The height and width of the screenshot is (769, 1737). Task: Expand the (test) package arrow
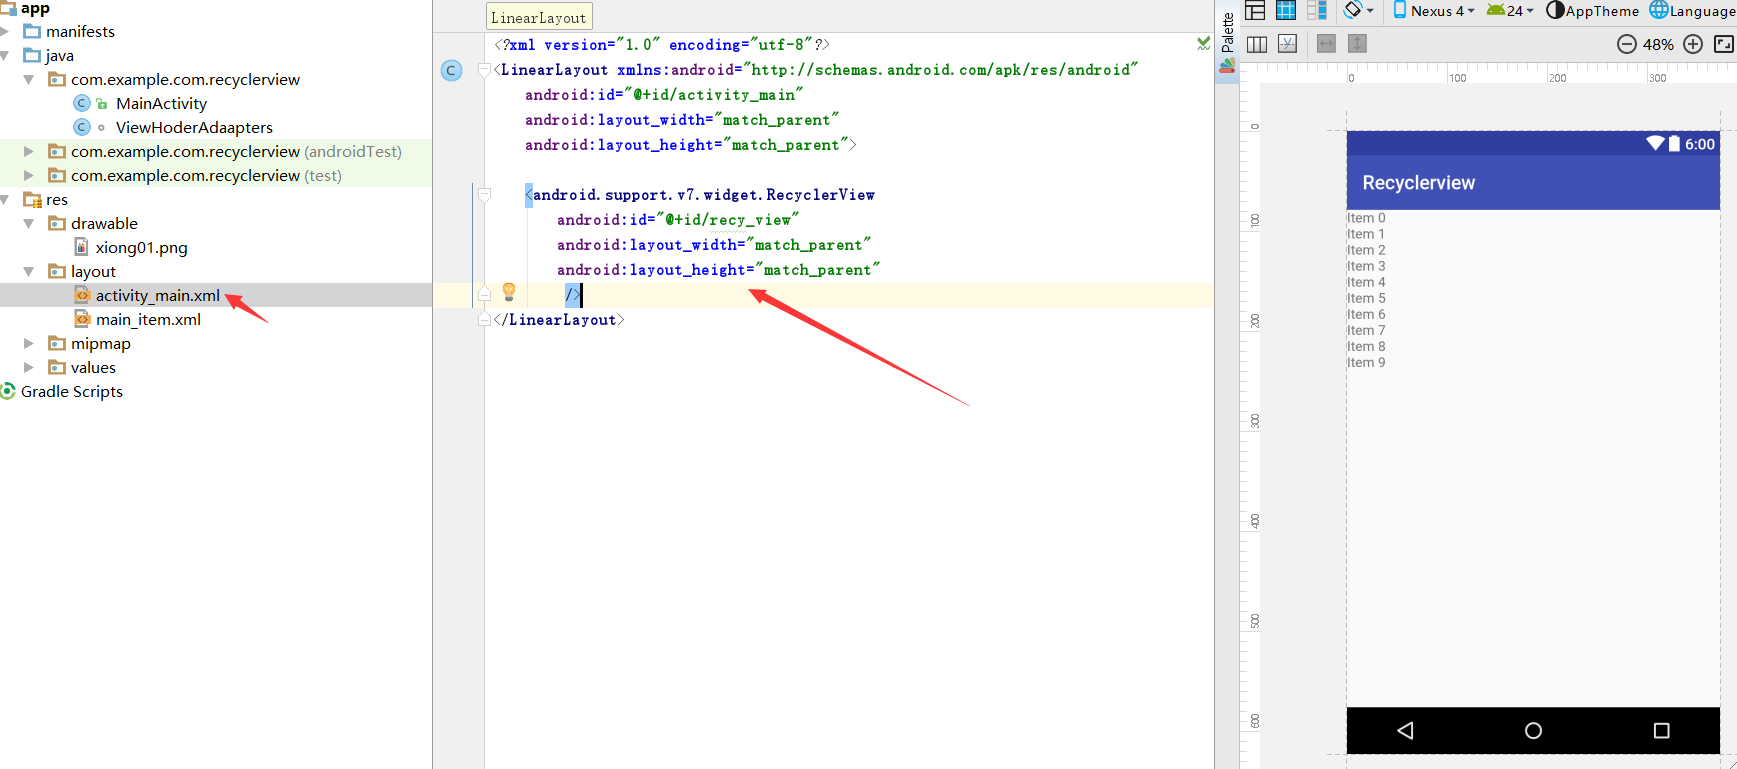29,176
